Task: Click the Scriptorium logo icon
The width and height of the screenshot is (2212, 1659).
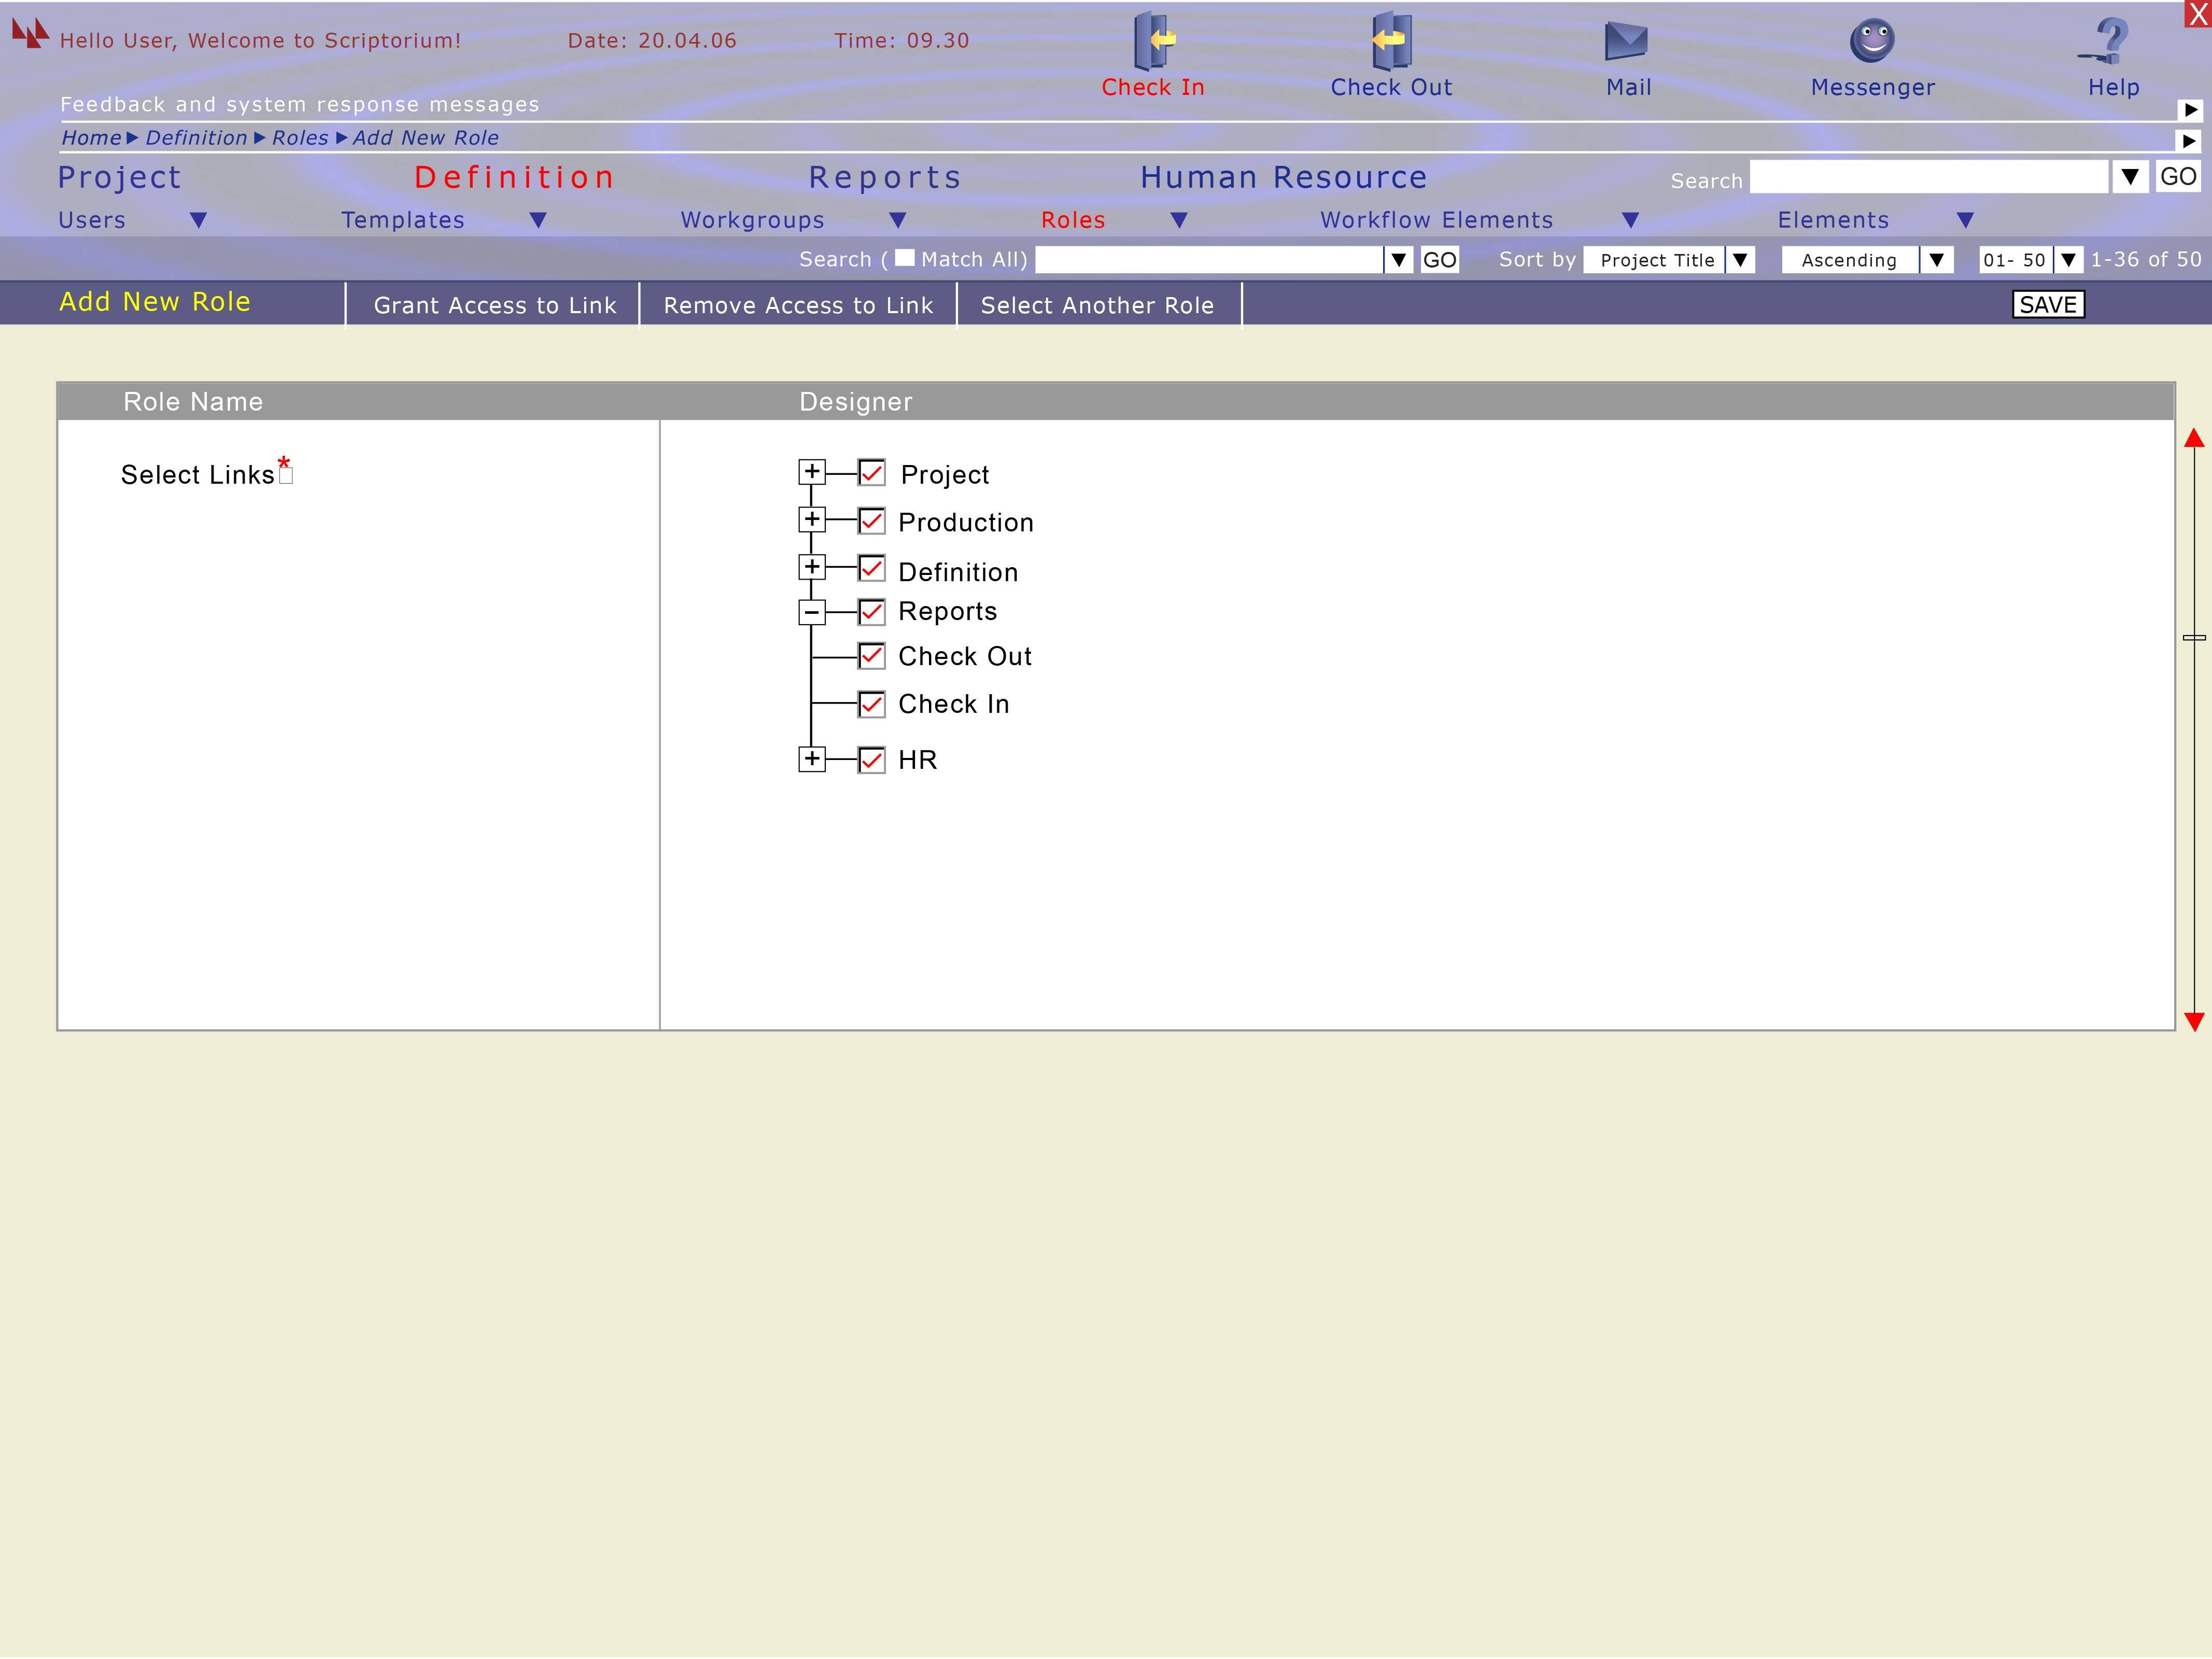Action: [x=30, y=33]
